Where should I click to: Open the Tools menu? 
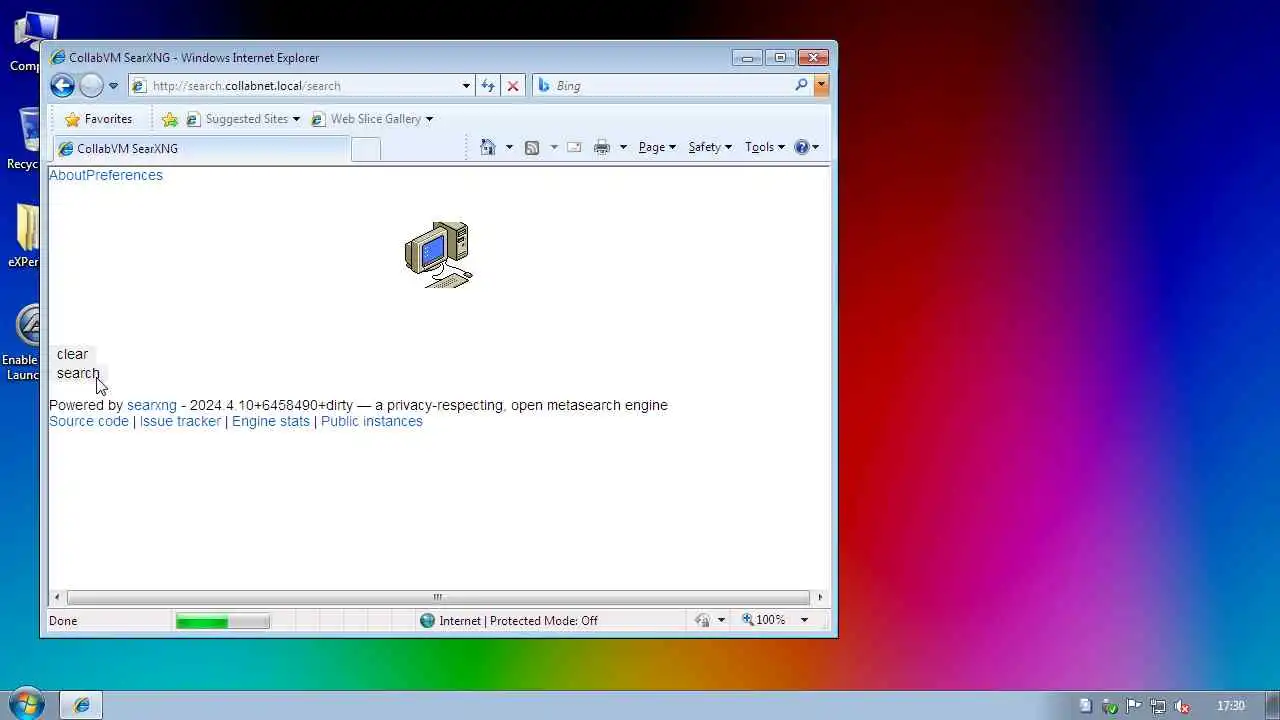765,147
